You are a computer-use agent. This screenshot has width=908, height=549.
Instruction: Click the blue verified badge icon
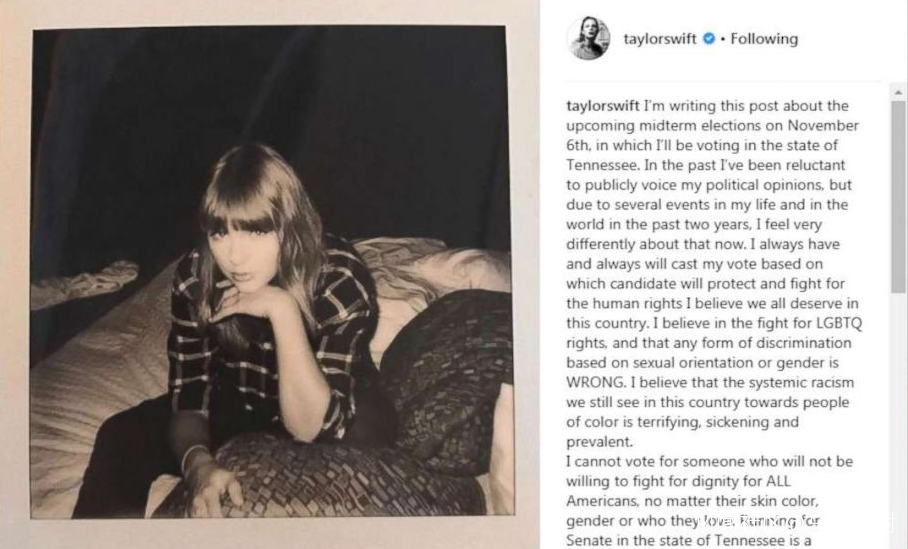pyautogui.click(x=709, y=39)
